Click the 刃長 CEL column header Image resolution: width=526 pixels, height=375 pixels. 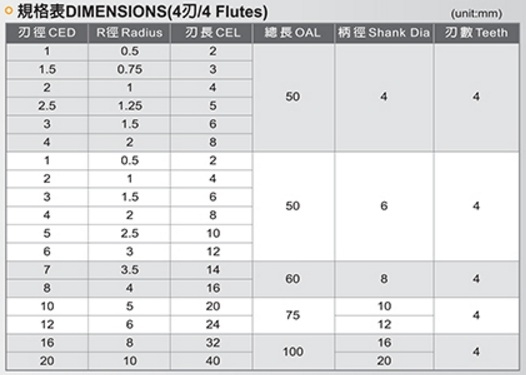212,33
